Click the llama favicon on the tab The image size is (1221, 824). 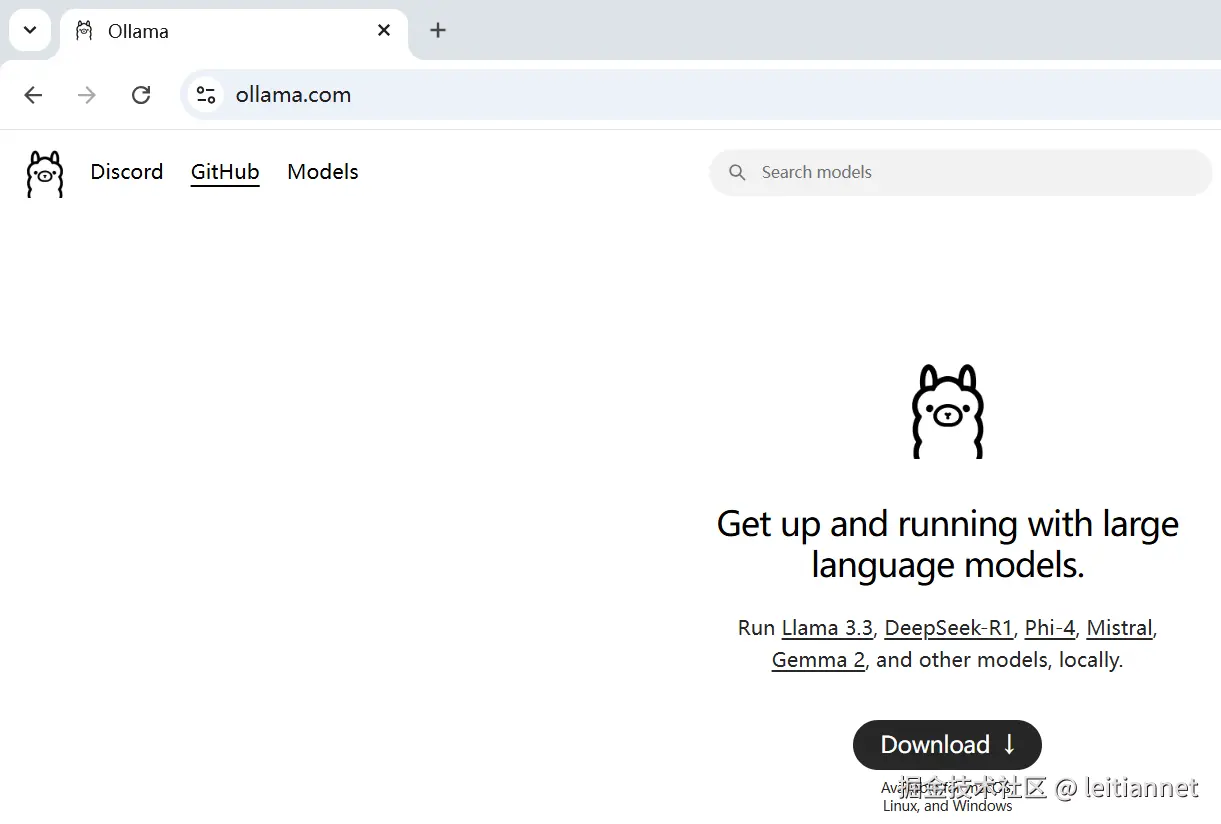pyautogui.click(x=85, y=31)
